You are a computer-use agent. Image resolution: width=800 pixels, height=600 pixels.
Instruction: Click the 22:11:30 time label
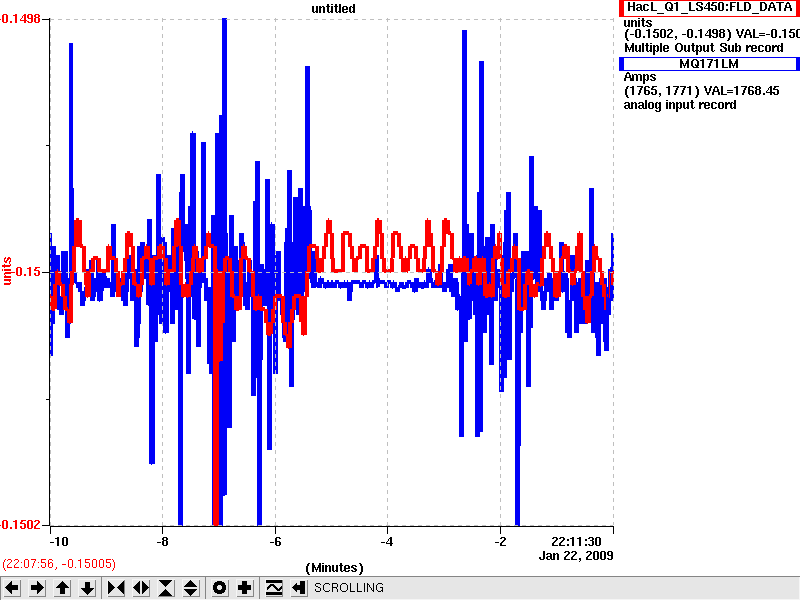coord(576,542)
